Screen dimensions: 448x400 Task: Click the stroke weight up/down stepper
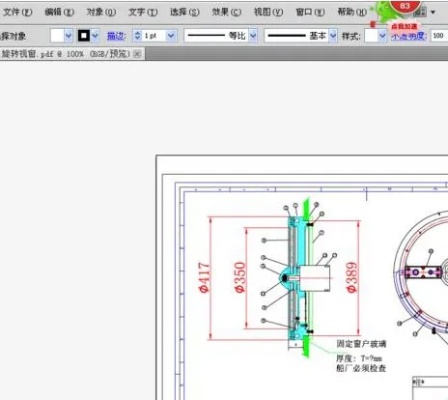(137, 36)
